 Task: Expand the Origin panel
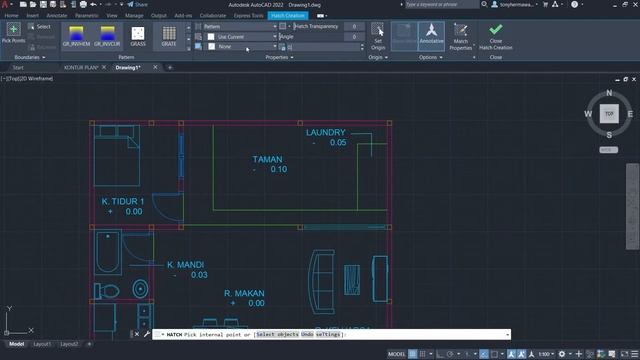pyautogui.click(x=378, y=57)
